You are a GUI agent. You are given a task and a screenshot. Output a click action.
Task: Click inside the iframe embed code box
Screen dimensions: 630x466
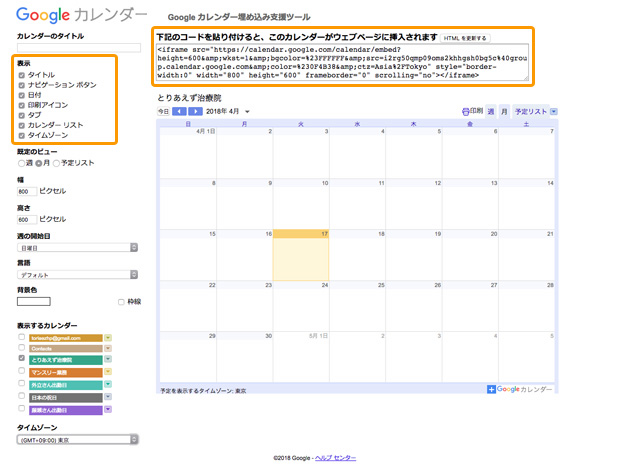pos(342,62)
